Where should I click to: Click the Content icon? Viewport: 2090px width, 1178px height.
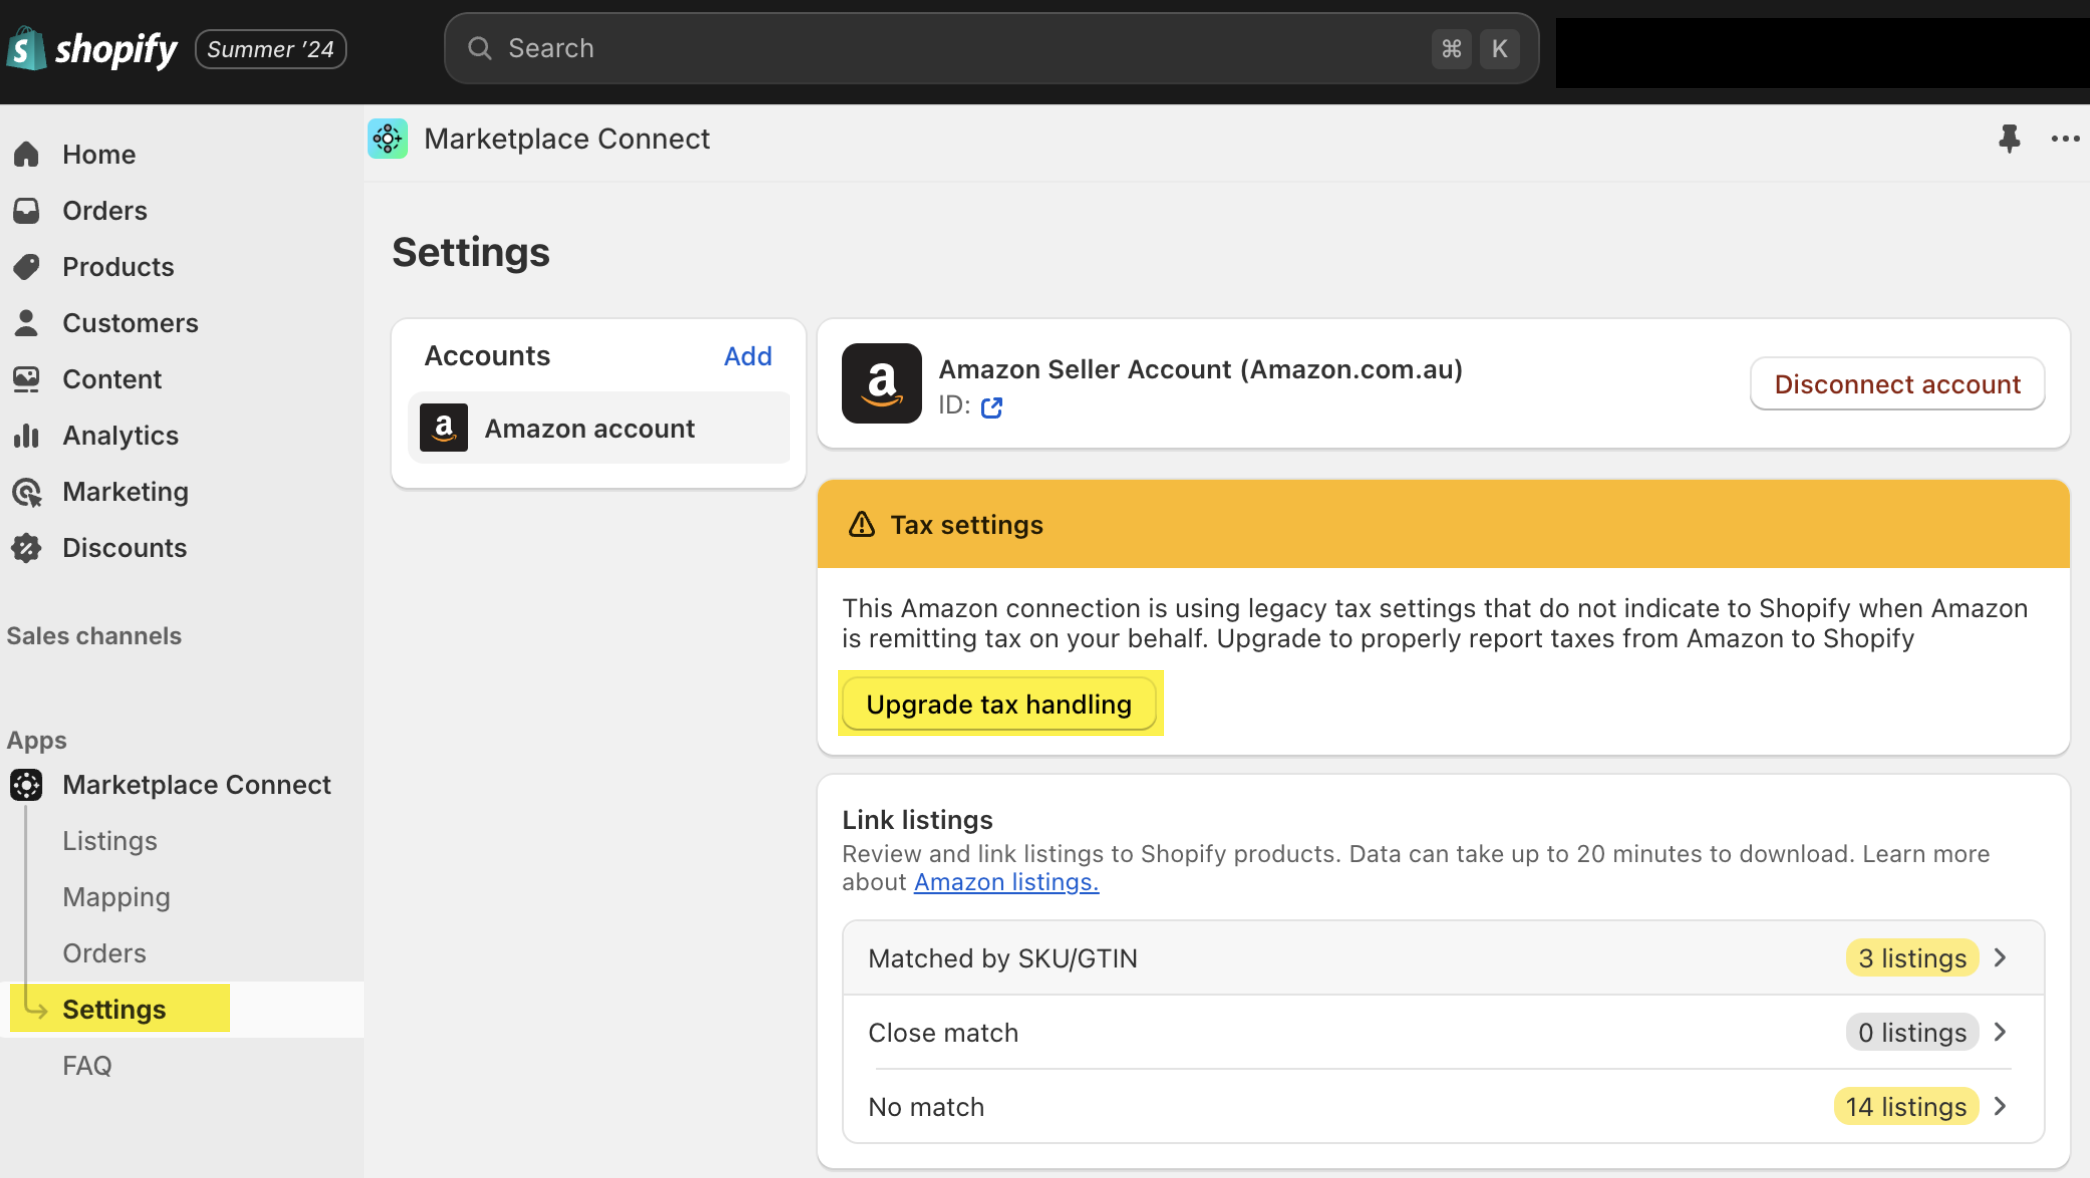[x=27, y=379]
